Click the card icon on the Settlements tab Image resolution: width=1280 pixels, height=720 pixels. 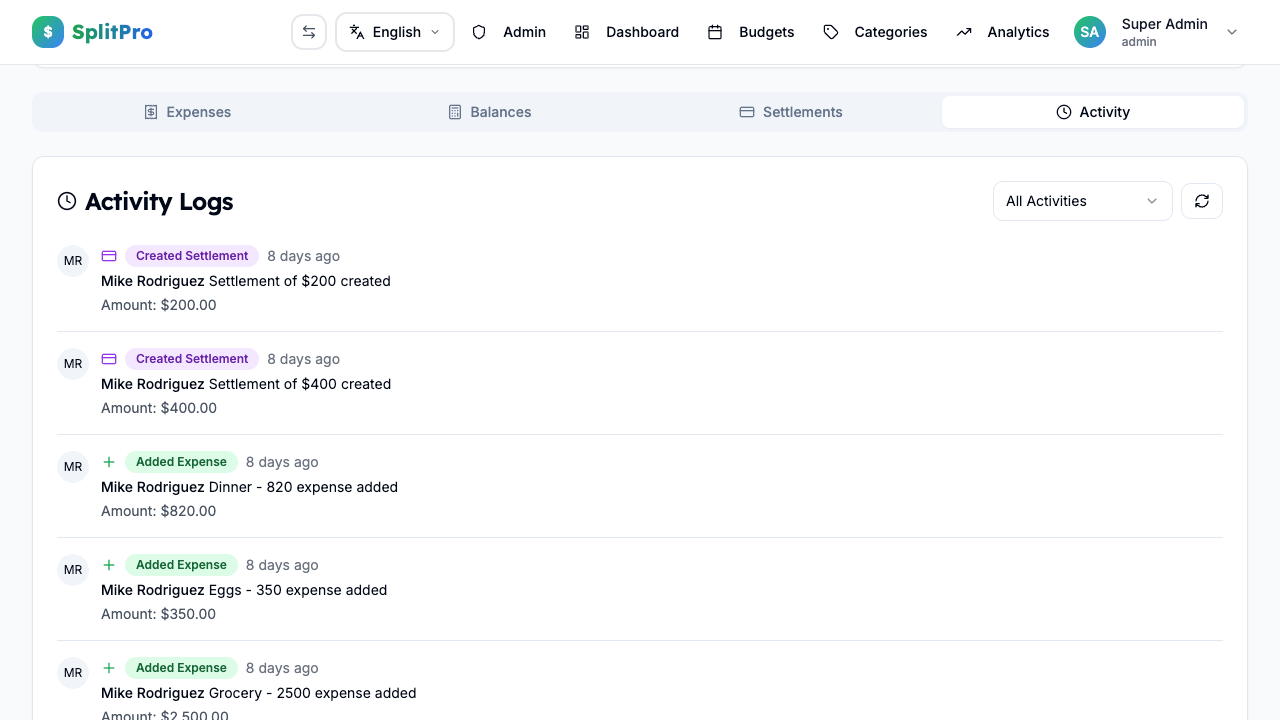(x=747, y=111)
